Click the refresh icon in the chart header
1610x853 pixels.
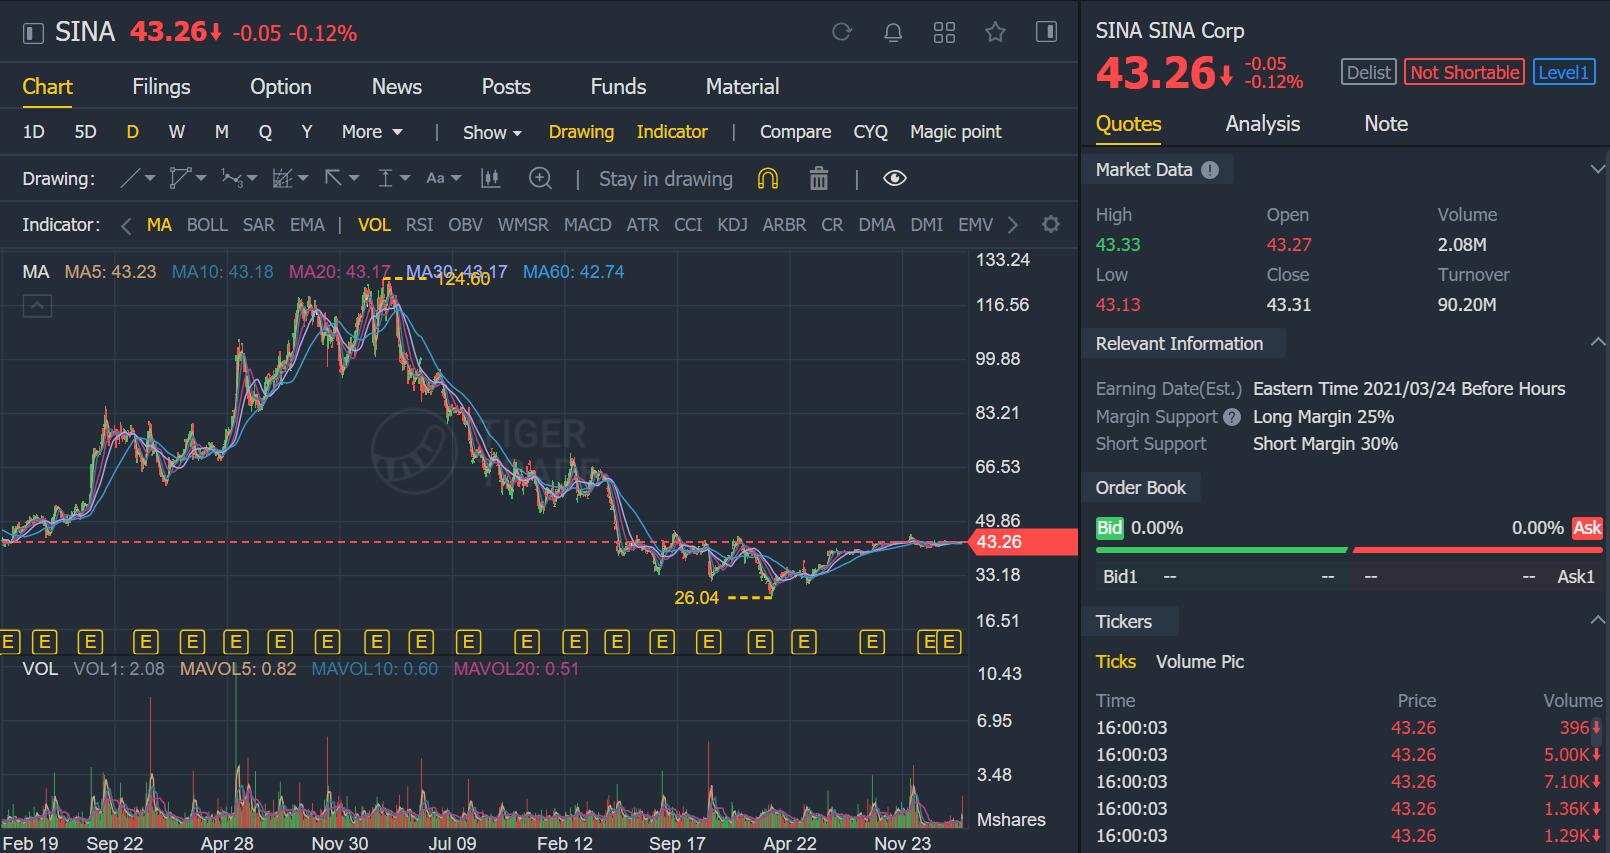(x=842, y=32)
